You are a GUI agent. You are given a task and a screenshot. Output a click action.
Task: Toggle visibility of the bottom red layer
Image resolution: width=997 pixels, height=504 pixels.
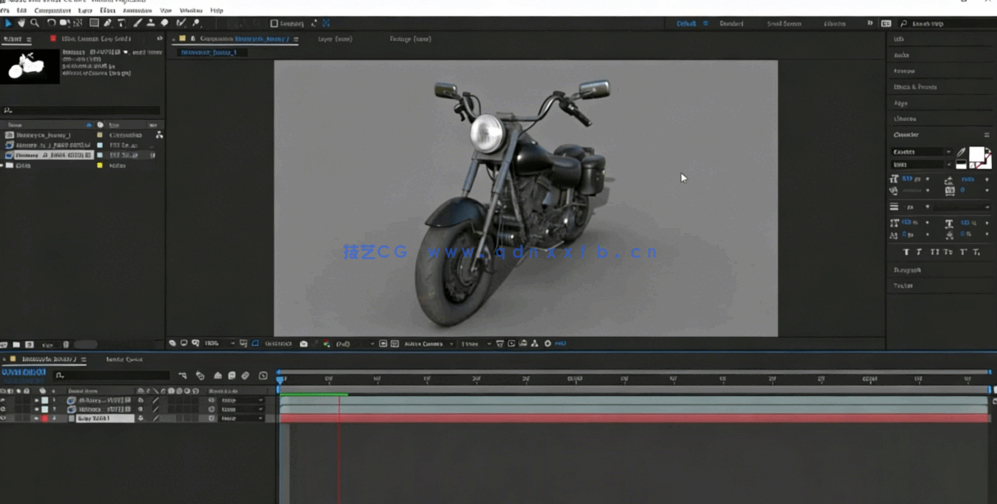point(4,418)
